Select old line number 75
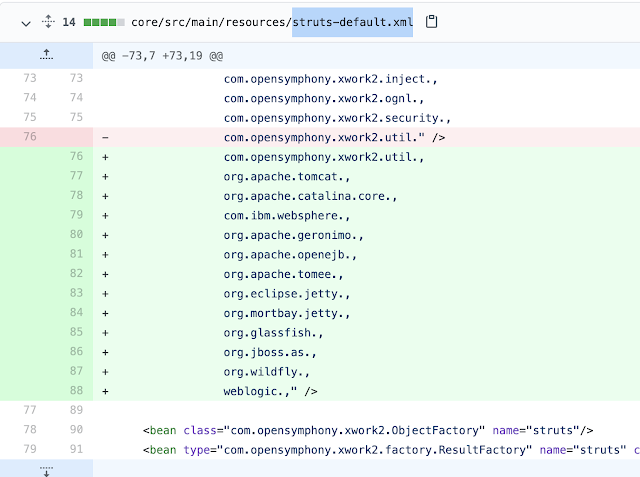This screenshot has width=640, height=477. click(x=30, y=117)
